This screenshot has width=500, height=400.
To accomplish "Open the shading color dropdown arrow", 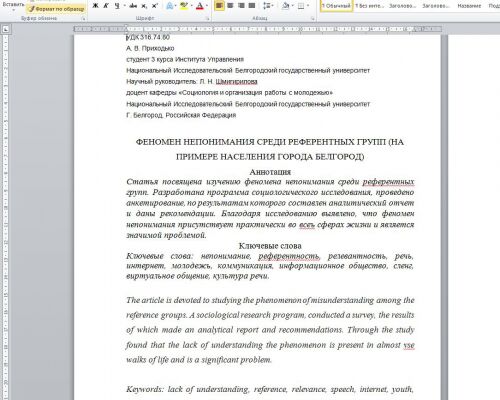I will click(x=292, y=6).
